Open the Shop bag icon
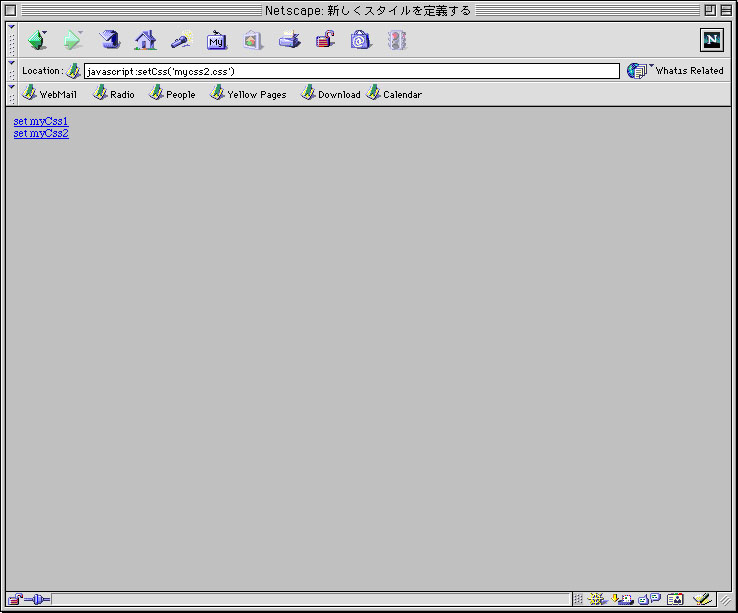Viewport: 738px width, 613px height. point(361,40)
